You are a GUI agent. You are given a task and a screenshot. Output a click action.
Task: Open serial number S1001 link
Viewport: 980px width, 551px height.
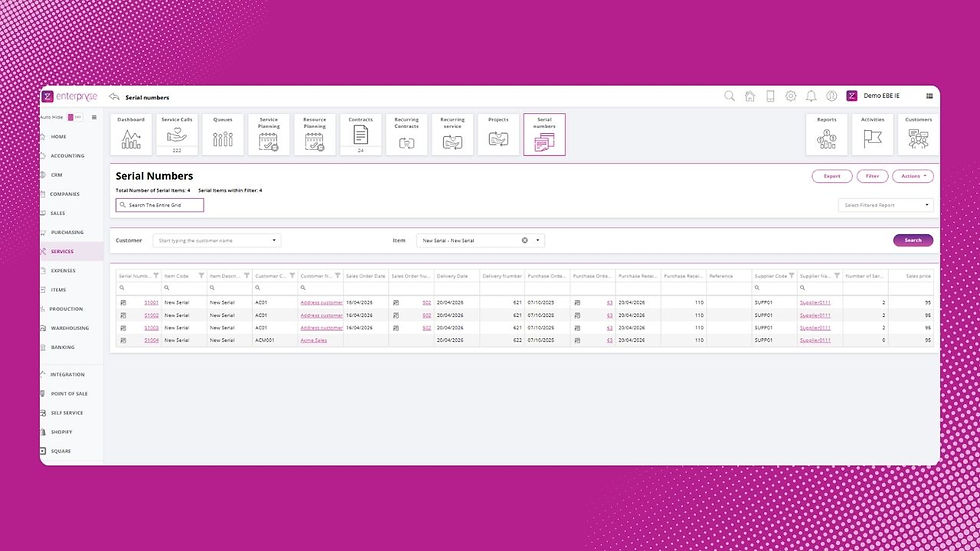[x=151, y=302]
